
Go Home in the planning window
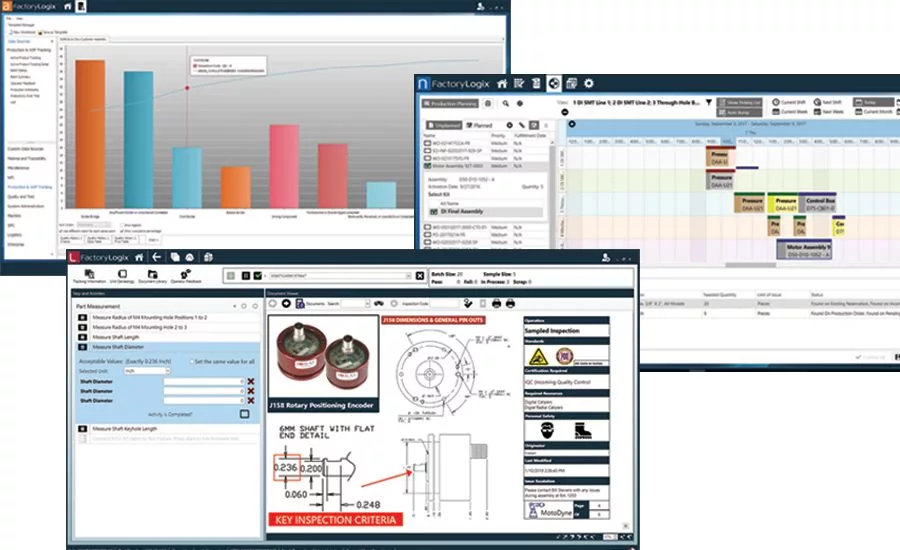[502, 84]
